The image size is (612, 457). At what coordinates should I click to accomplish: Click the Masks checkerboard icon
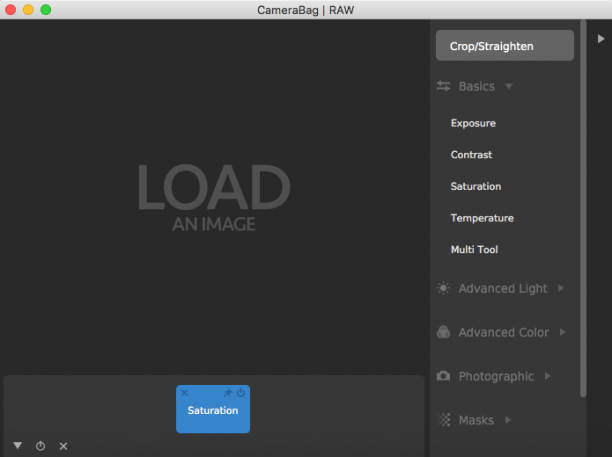(x=445, y=420)
